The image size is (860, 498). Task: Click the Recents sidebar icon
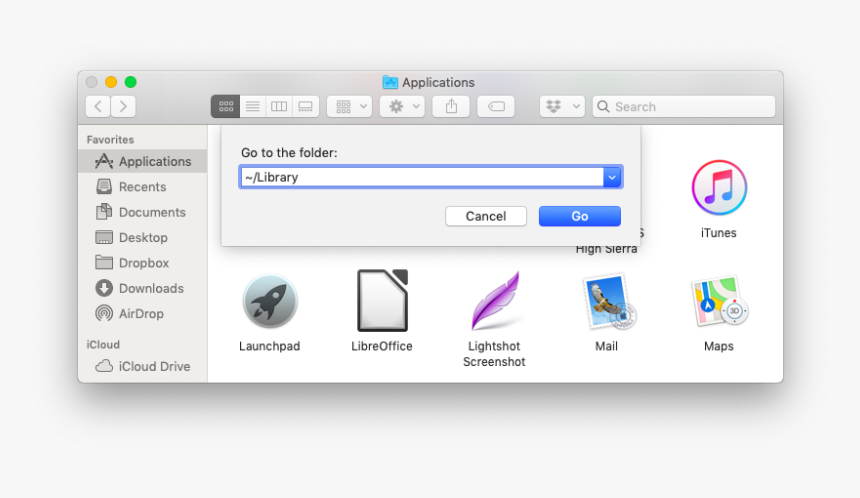point(104,186)
